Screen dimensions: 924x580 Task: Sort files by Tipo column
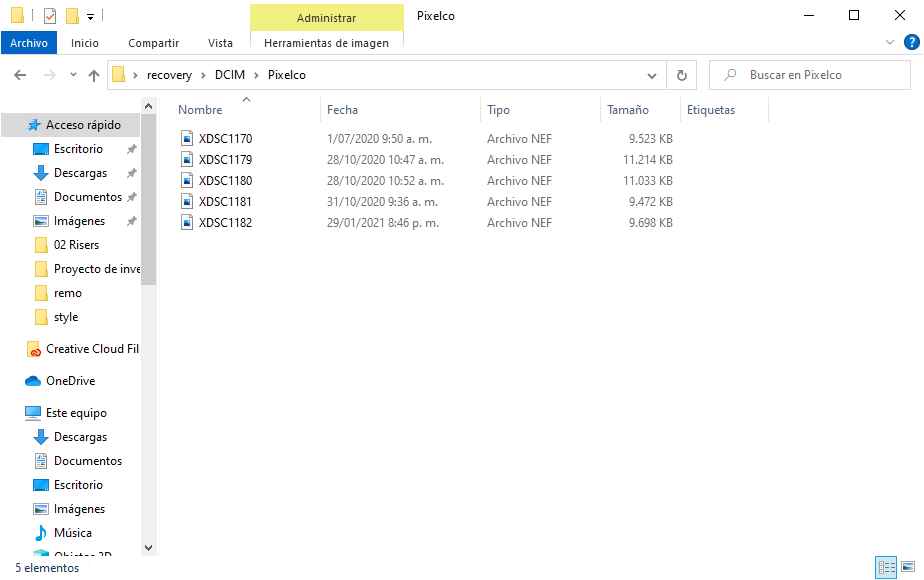pos(499,110)
